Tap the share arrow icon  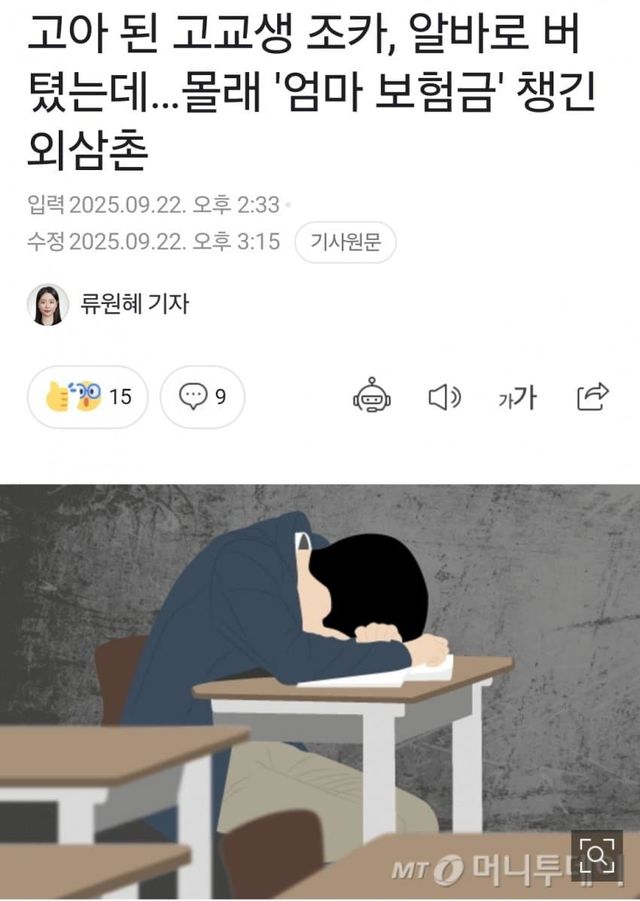[x=593, y=396]
